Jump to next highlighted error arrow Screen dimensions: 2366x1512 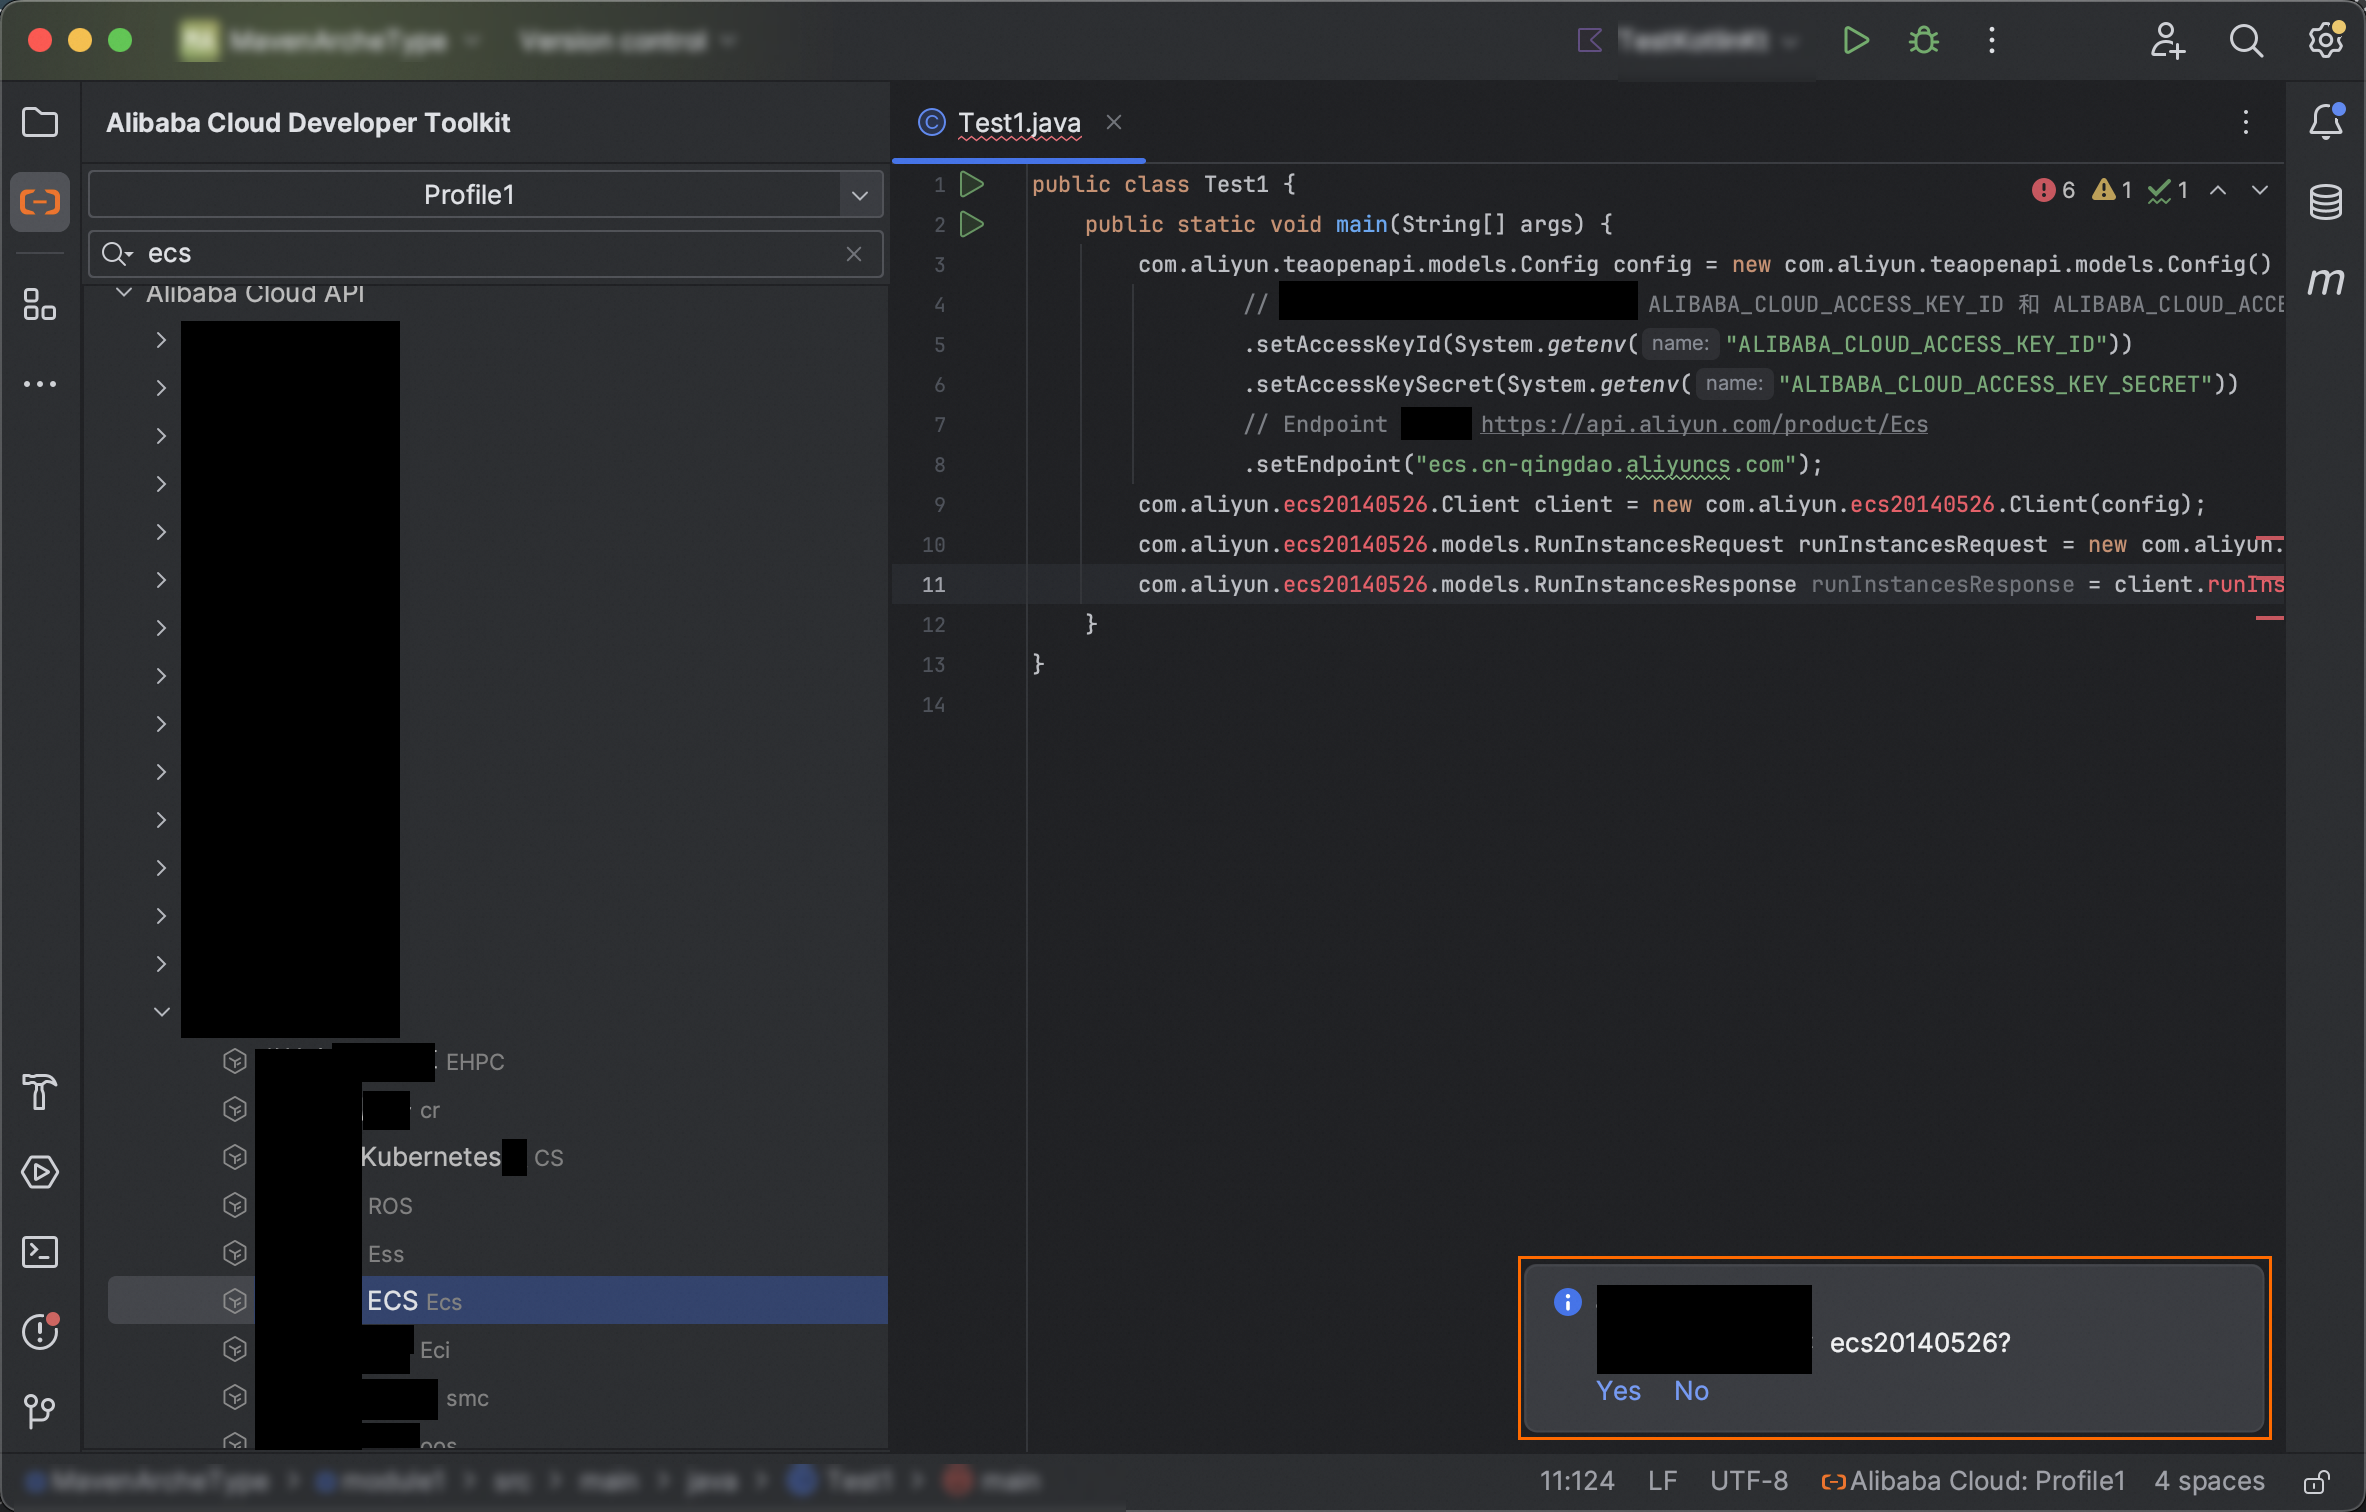[x=2260, y=190]
